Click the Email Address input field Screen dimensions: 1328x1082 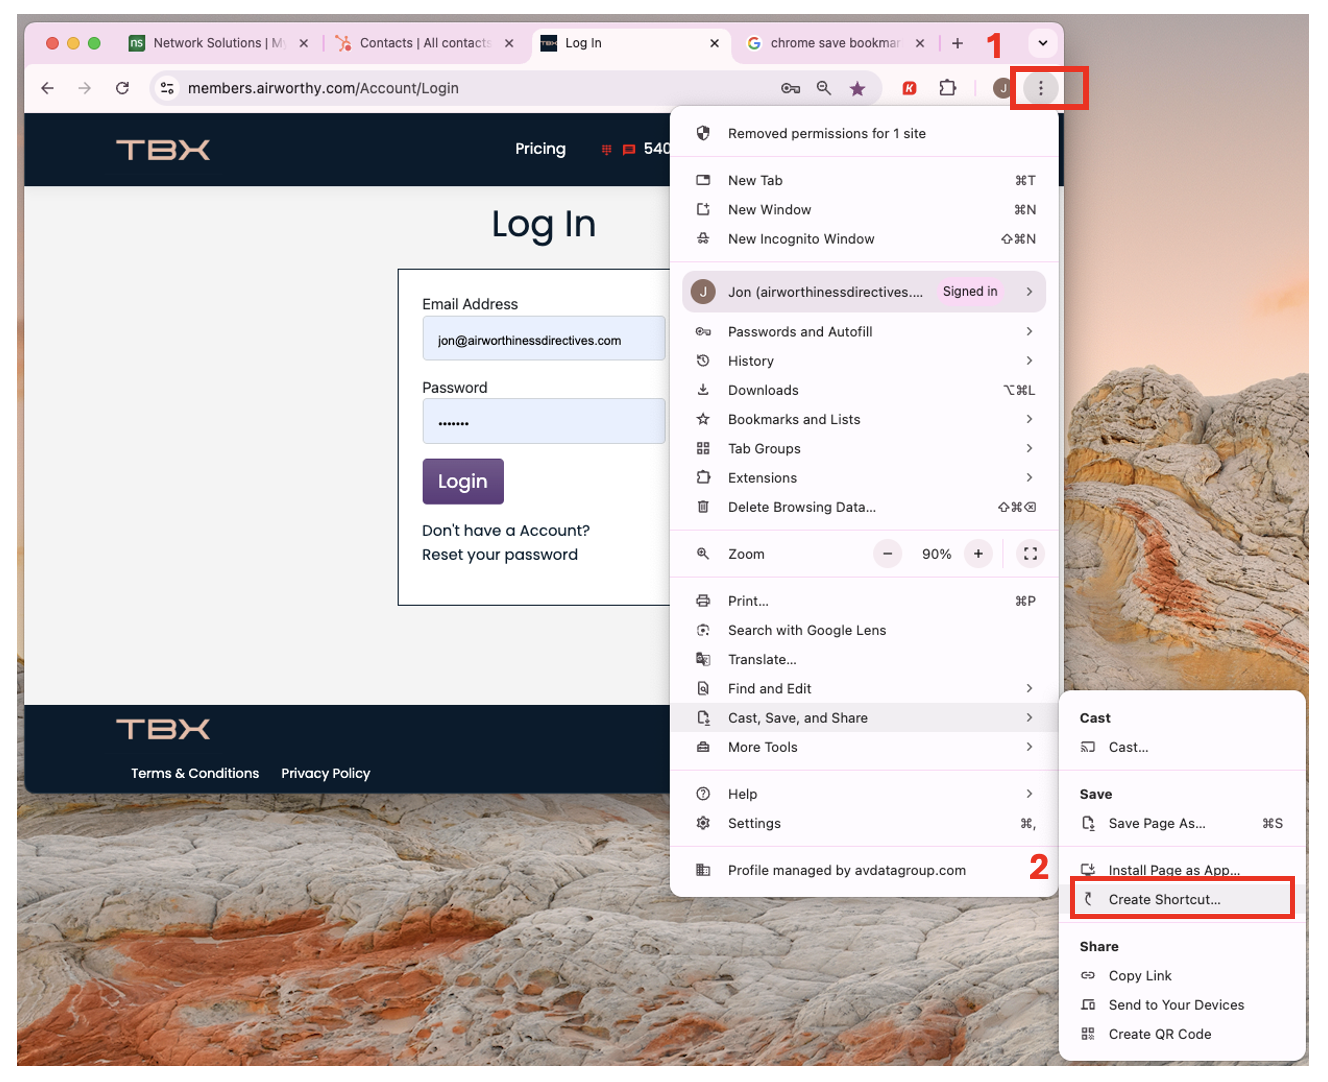[544, 338]
